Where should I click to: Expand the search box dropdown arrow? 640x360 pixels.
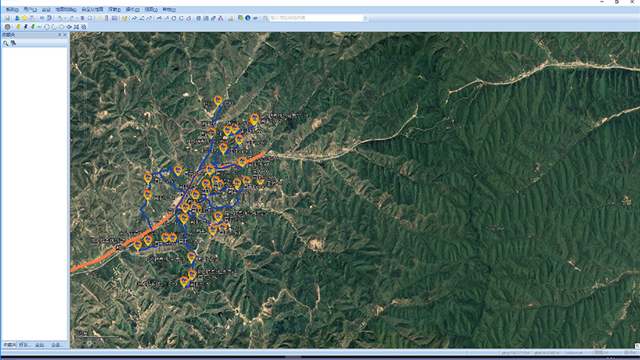[365, 18]
